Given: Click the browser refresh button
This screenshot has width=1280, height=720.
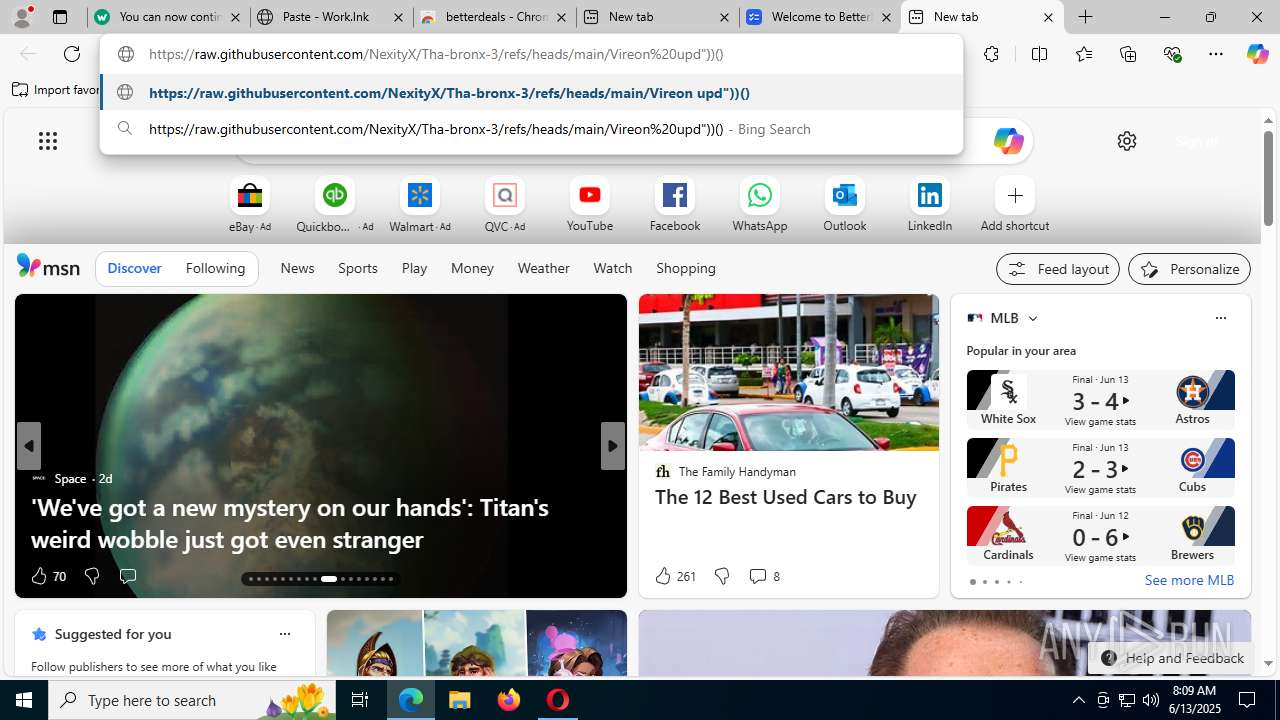Looking at the screenshot, I should [x=72, y=54].
